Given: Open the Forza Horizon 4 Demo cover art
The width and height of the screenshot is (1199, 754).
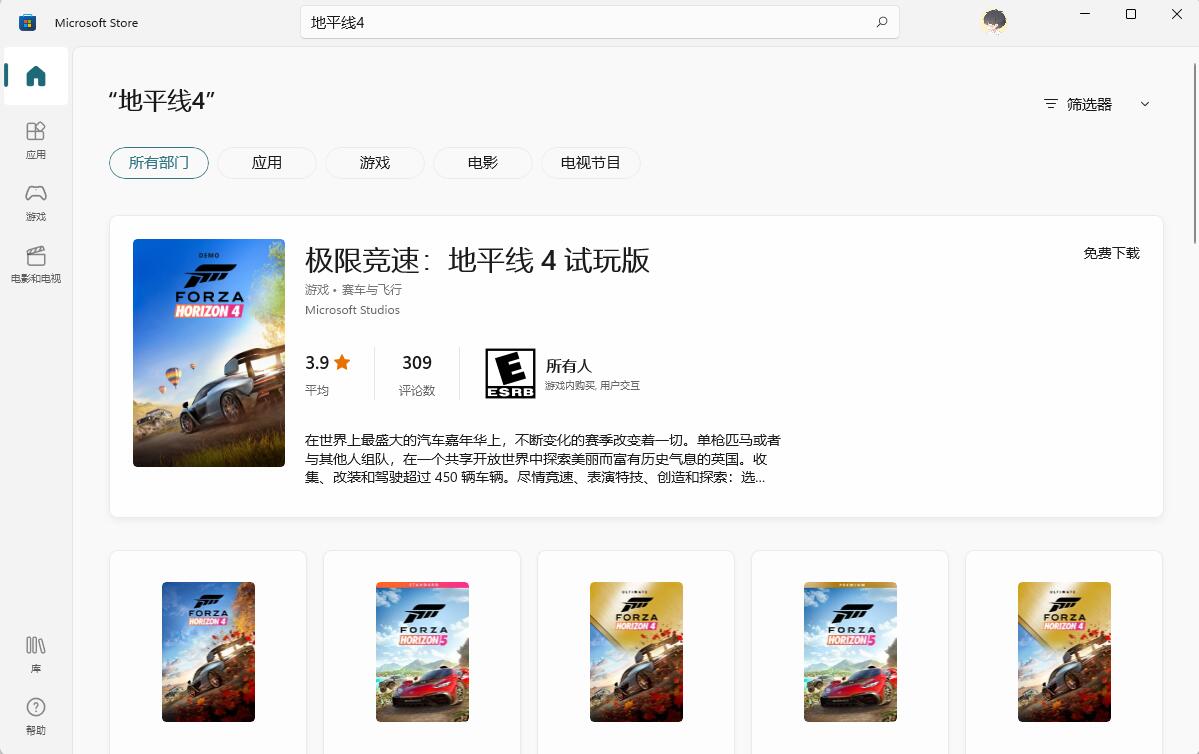Looking at the screenshot, I should [209, 353].
